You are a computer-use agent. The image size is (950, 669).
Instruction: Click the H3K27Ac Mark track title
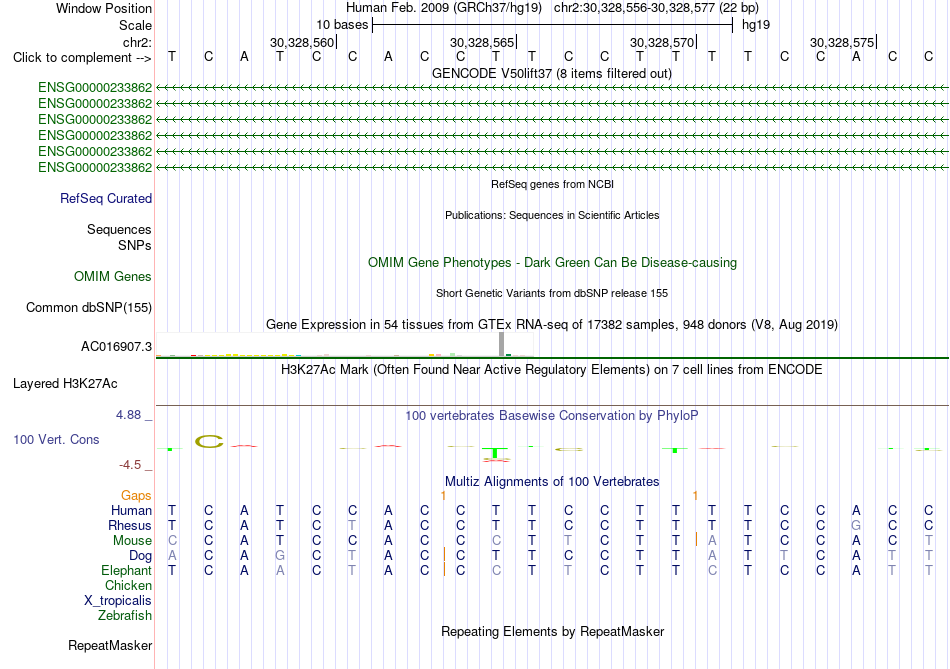tap(551, 370)
